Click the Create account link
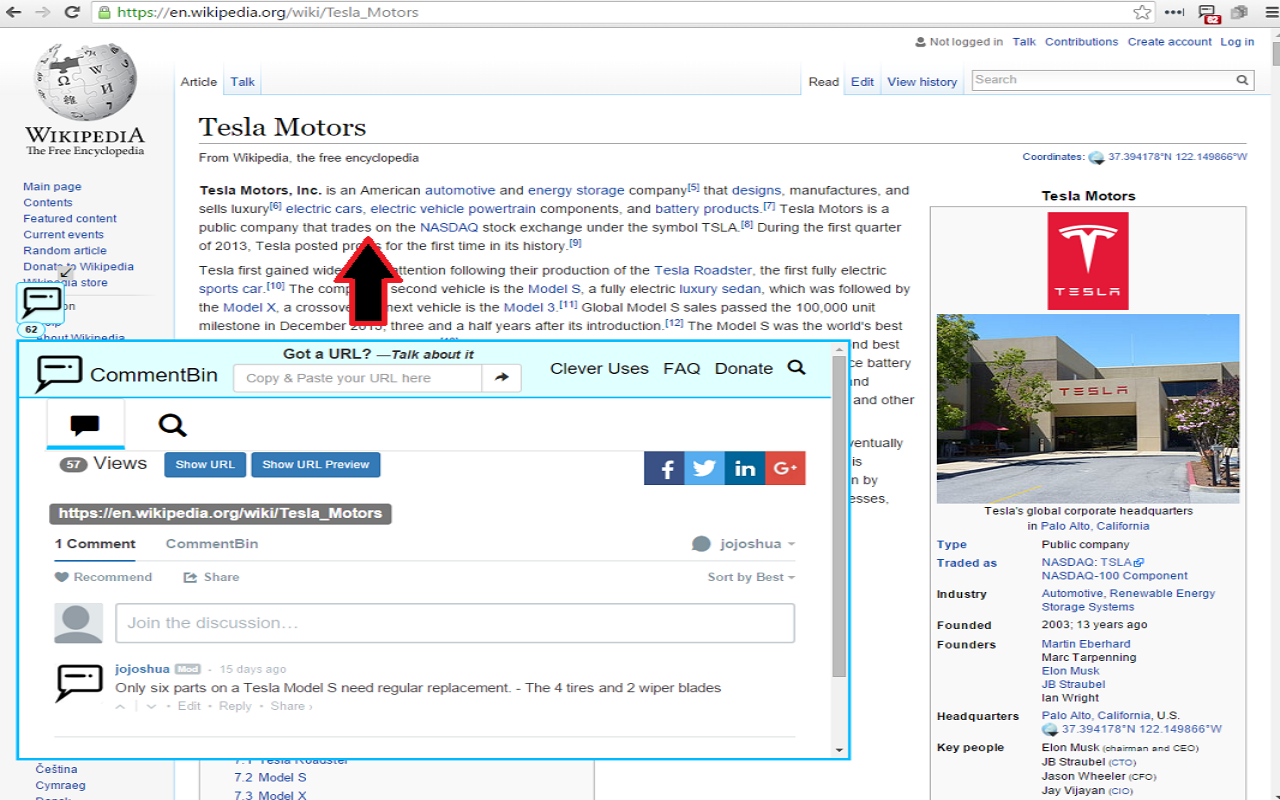Image resolution: width=1280 pixels, height=800 pixels. (x=1170, y=42)
